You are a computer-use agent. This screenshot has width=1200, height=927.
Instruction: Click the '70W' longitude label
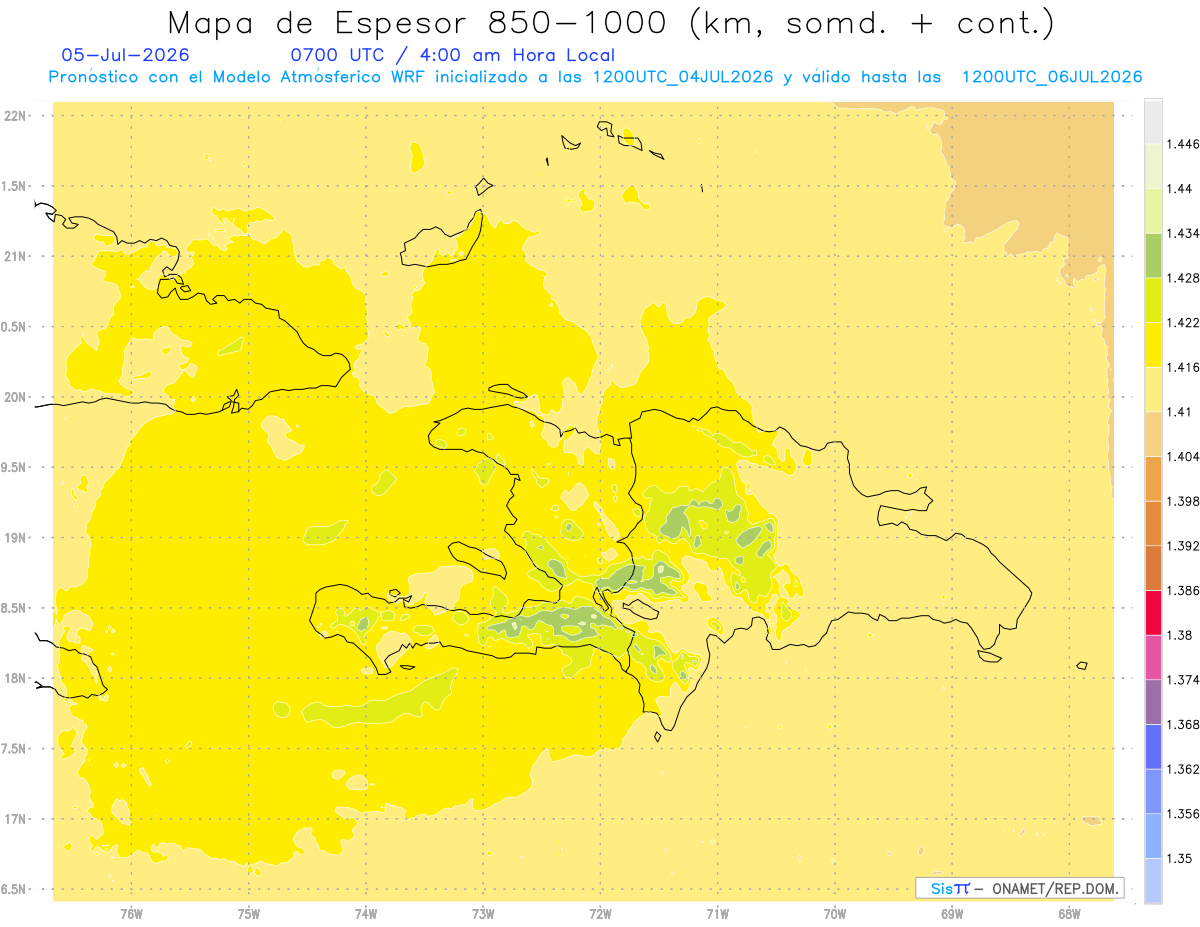click(x=835, y=914)
